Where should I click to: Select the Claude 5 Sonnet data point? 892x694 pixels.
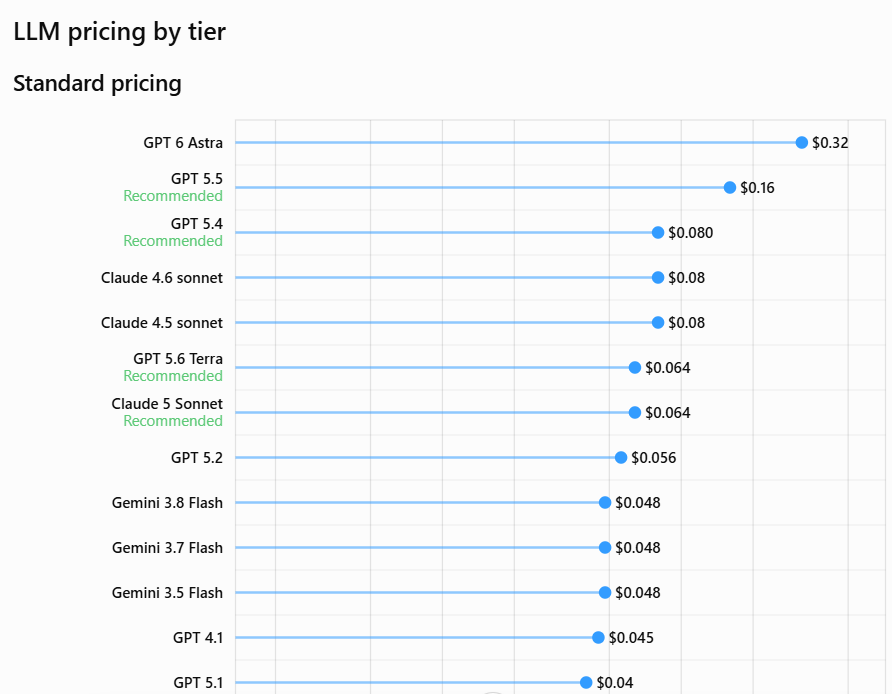(x=635, y=412)
